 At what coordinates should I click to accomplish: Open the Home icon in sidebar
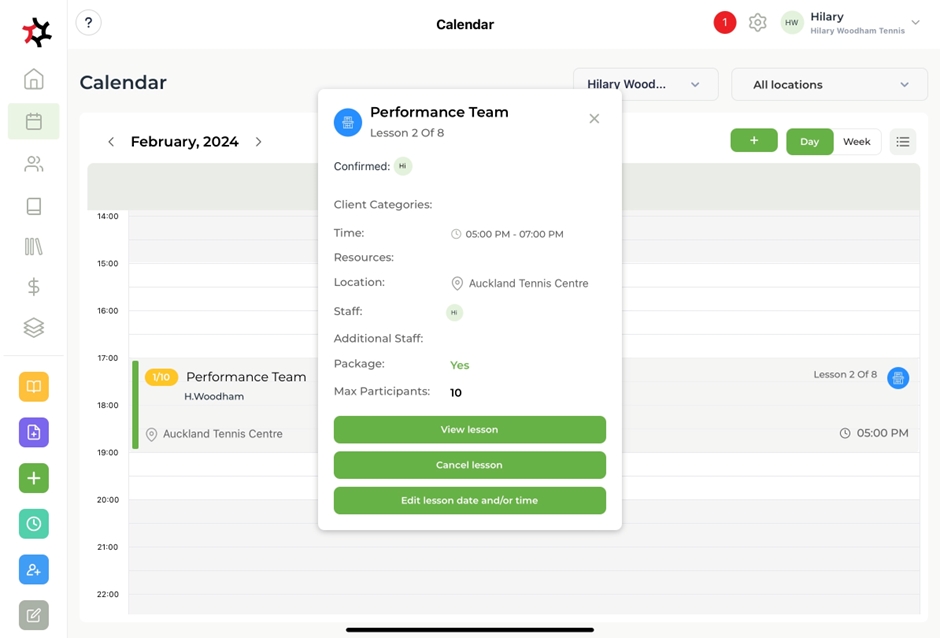[34, 80]
